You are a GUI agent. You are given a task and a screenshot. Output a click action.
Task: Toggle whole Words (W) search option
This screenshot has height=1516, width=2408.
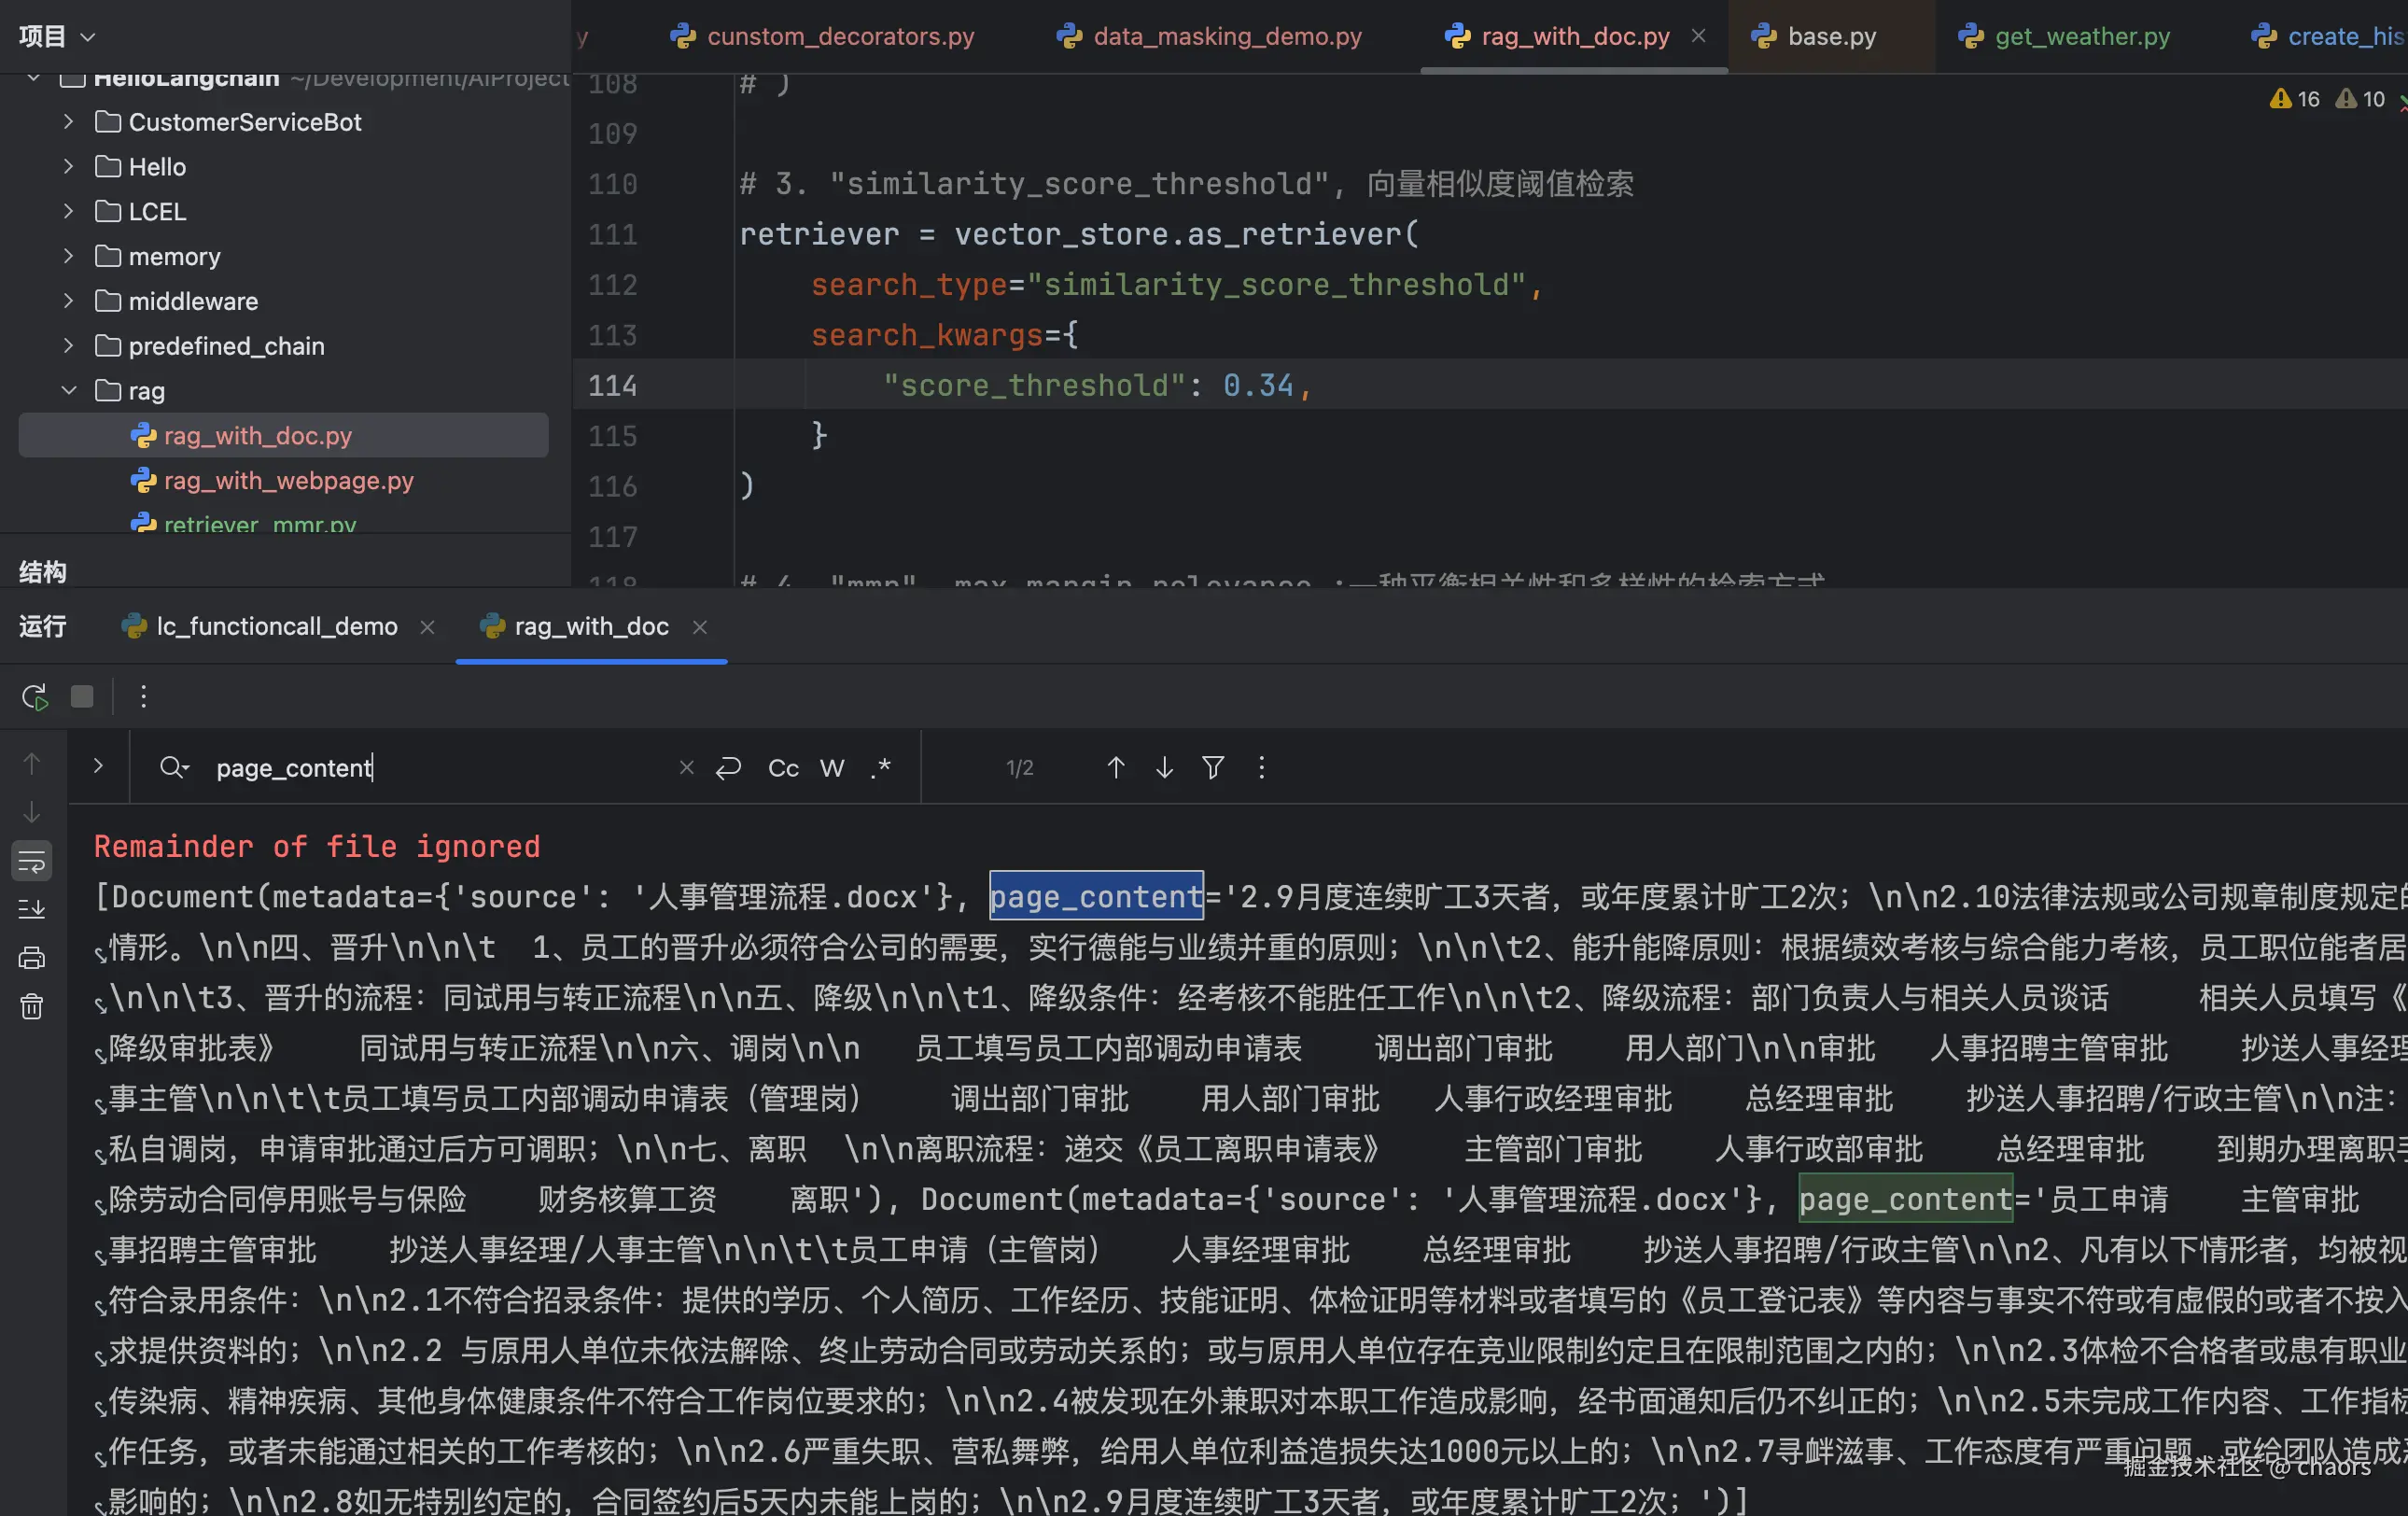(x=832, y=768)
